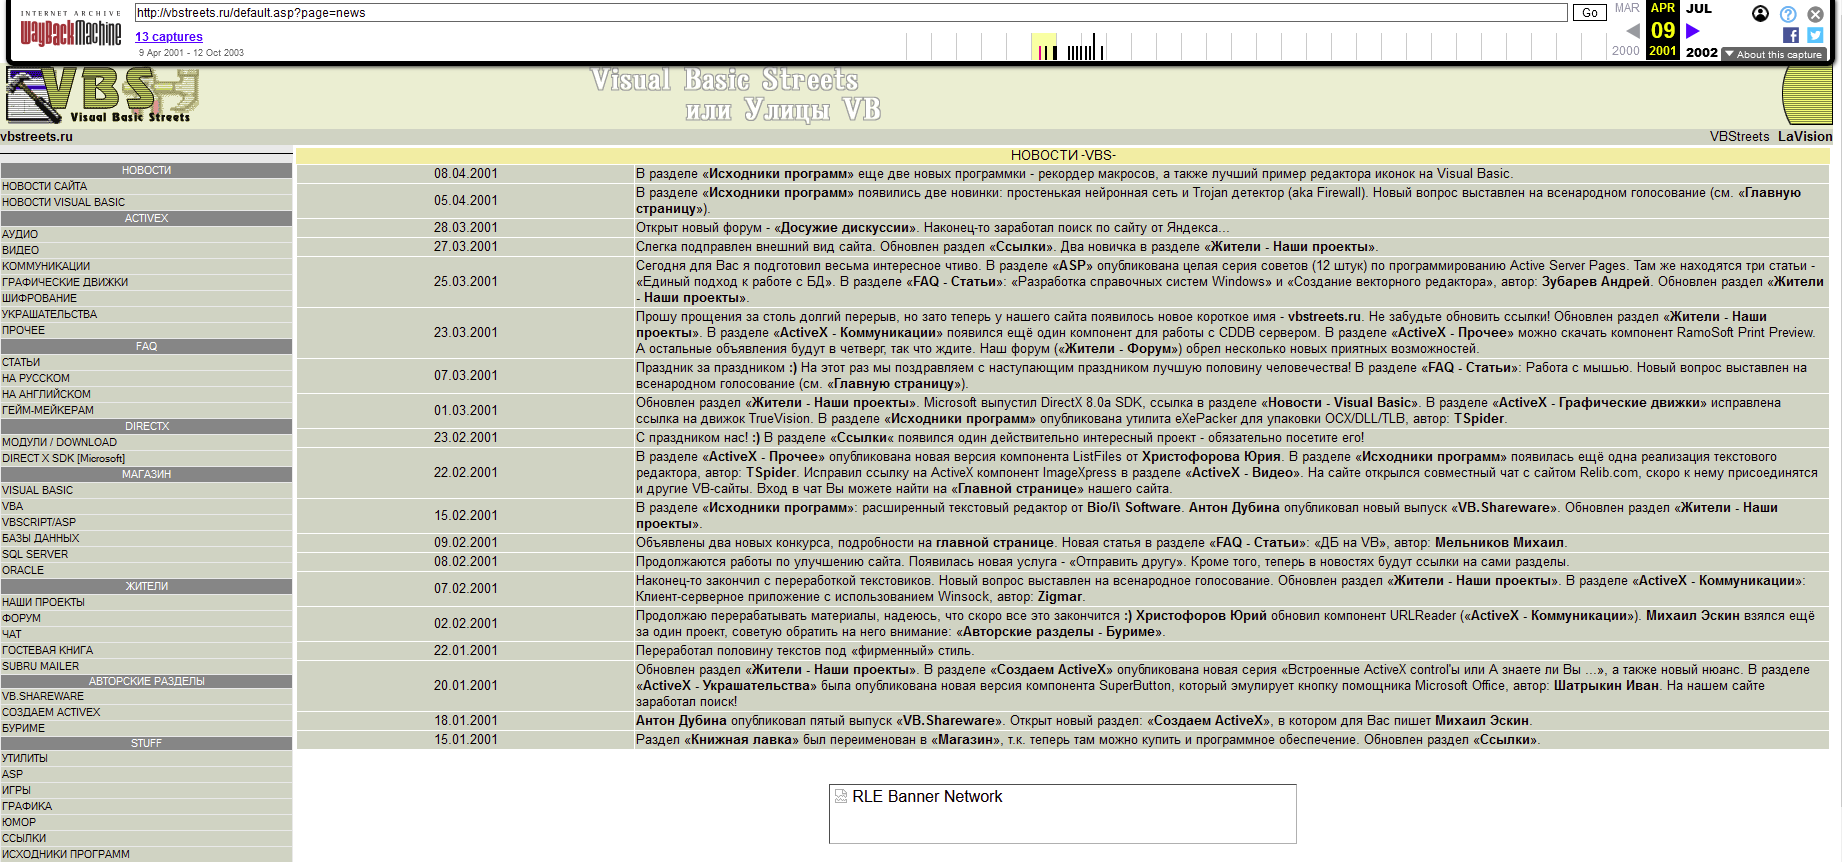Go to the next capture with the blue arrow
The height and width of the screenshot is (862, 1842).
[x=1692, y=31]
